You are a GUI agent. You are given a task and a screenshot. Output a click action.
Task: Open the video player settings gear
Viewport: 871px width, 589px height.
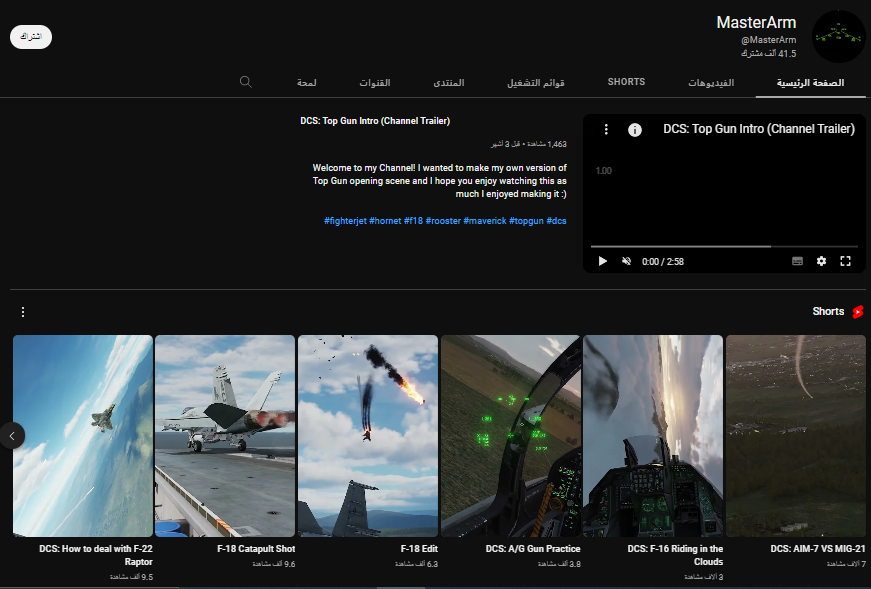point(821,261)
